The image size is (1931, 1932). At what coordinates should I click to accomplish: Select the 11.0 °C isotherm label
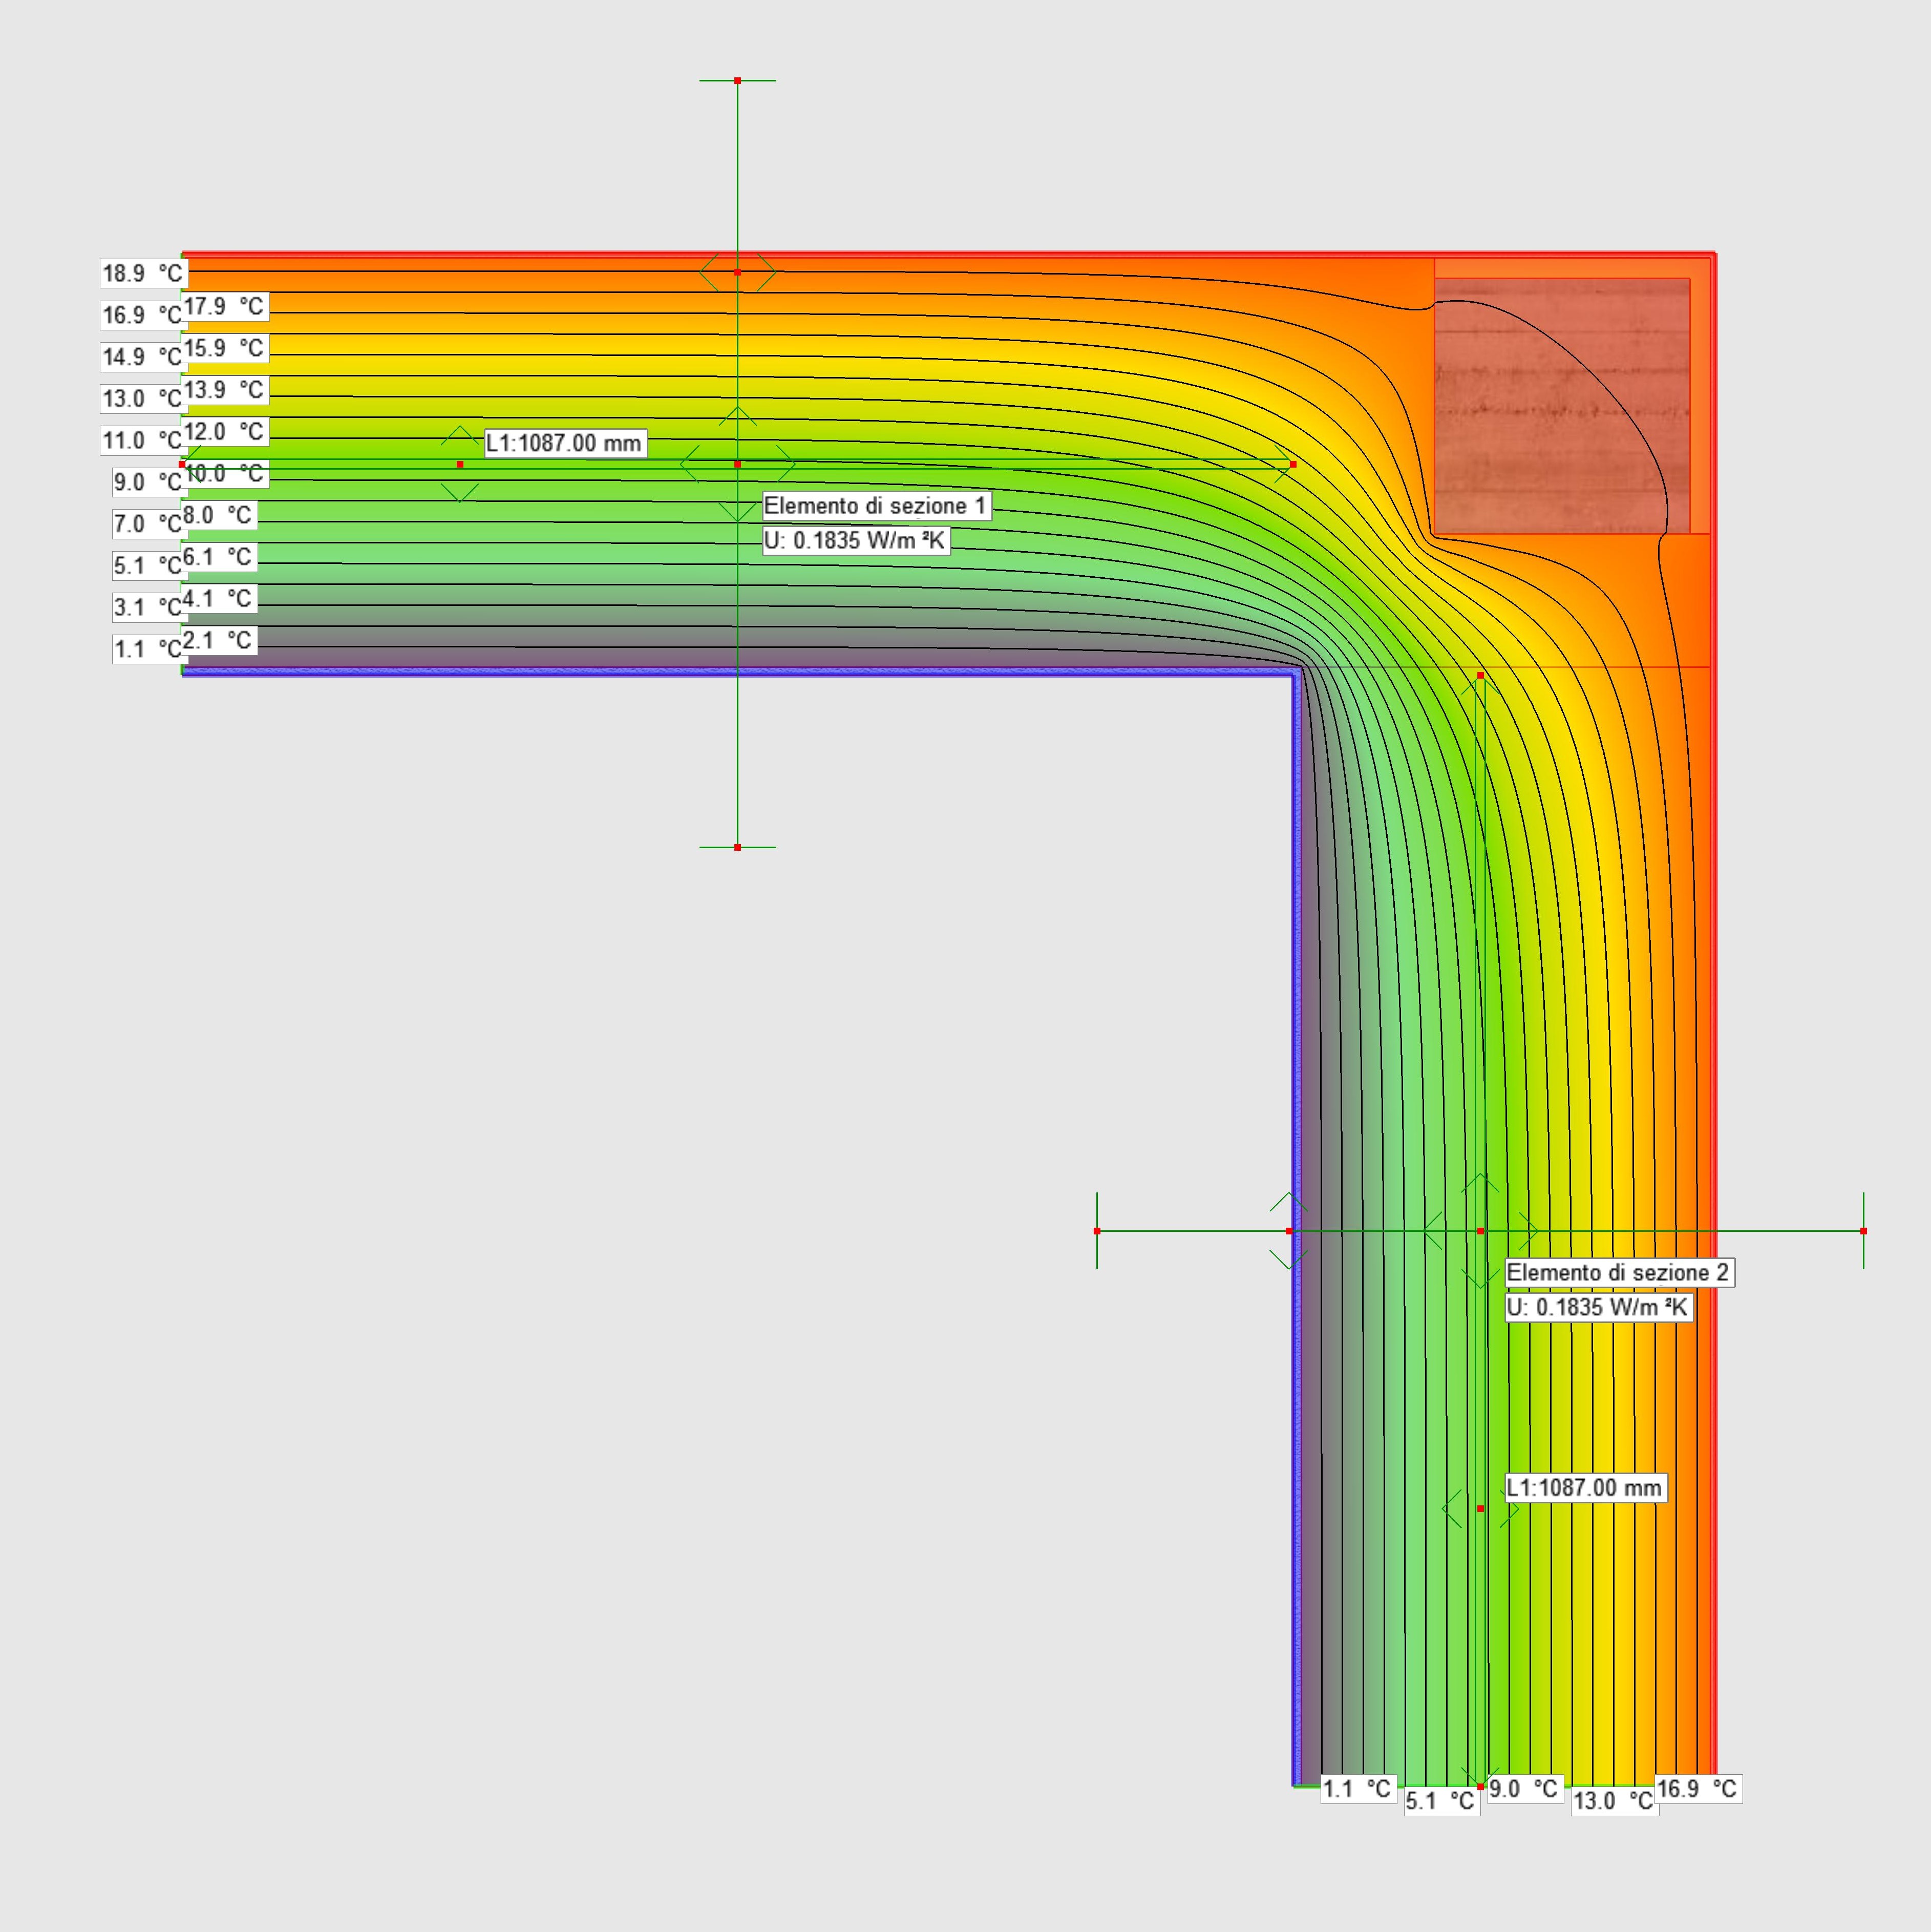(x=142, y=441)
